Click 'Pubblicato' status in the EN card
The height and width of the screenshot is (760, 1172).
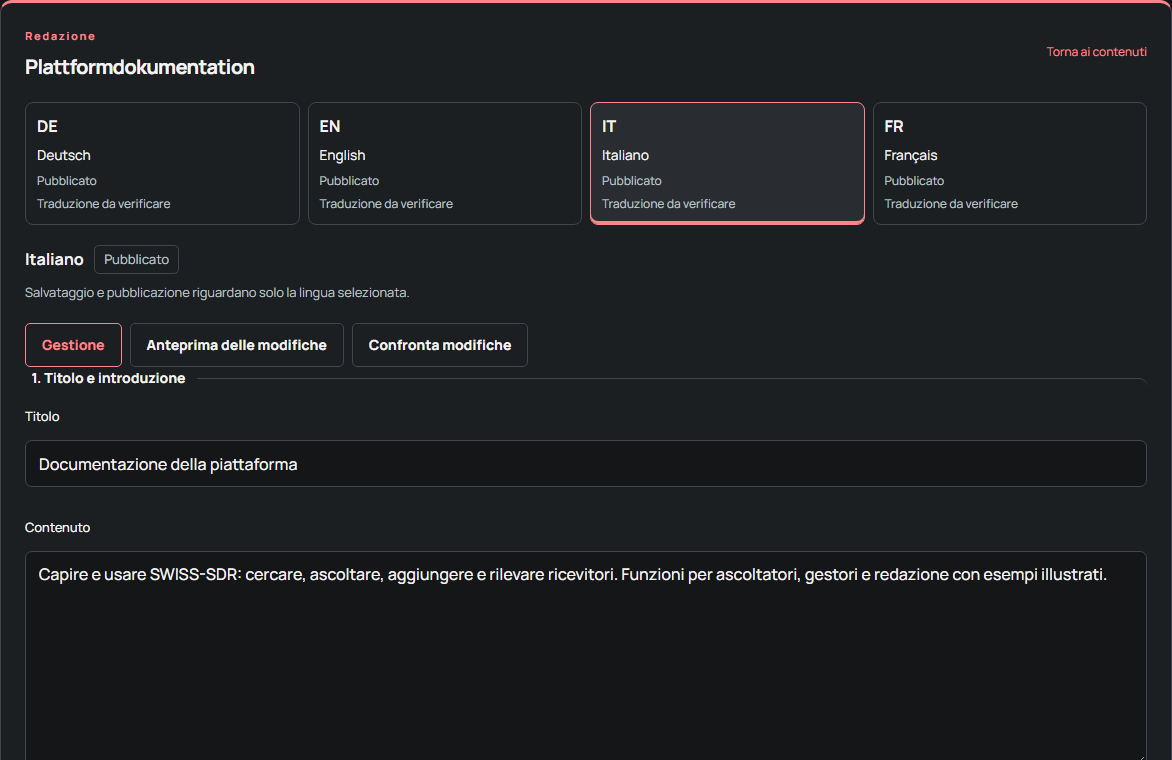(349, 181)
